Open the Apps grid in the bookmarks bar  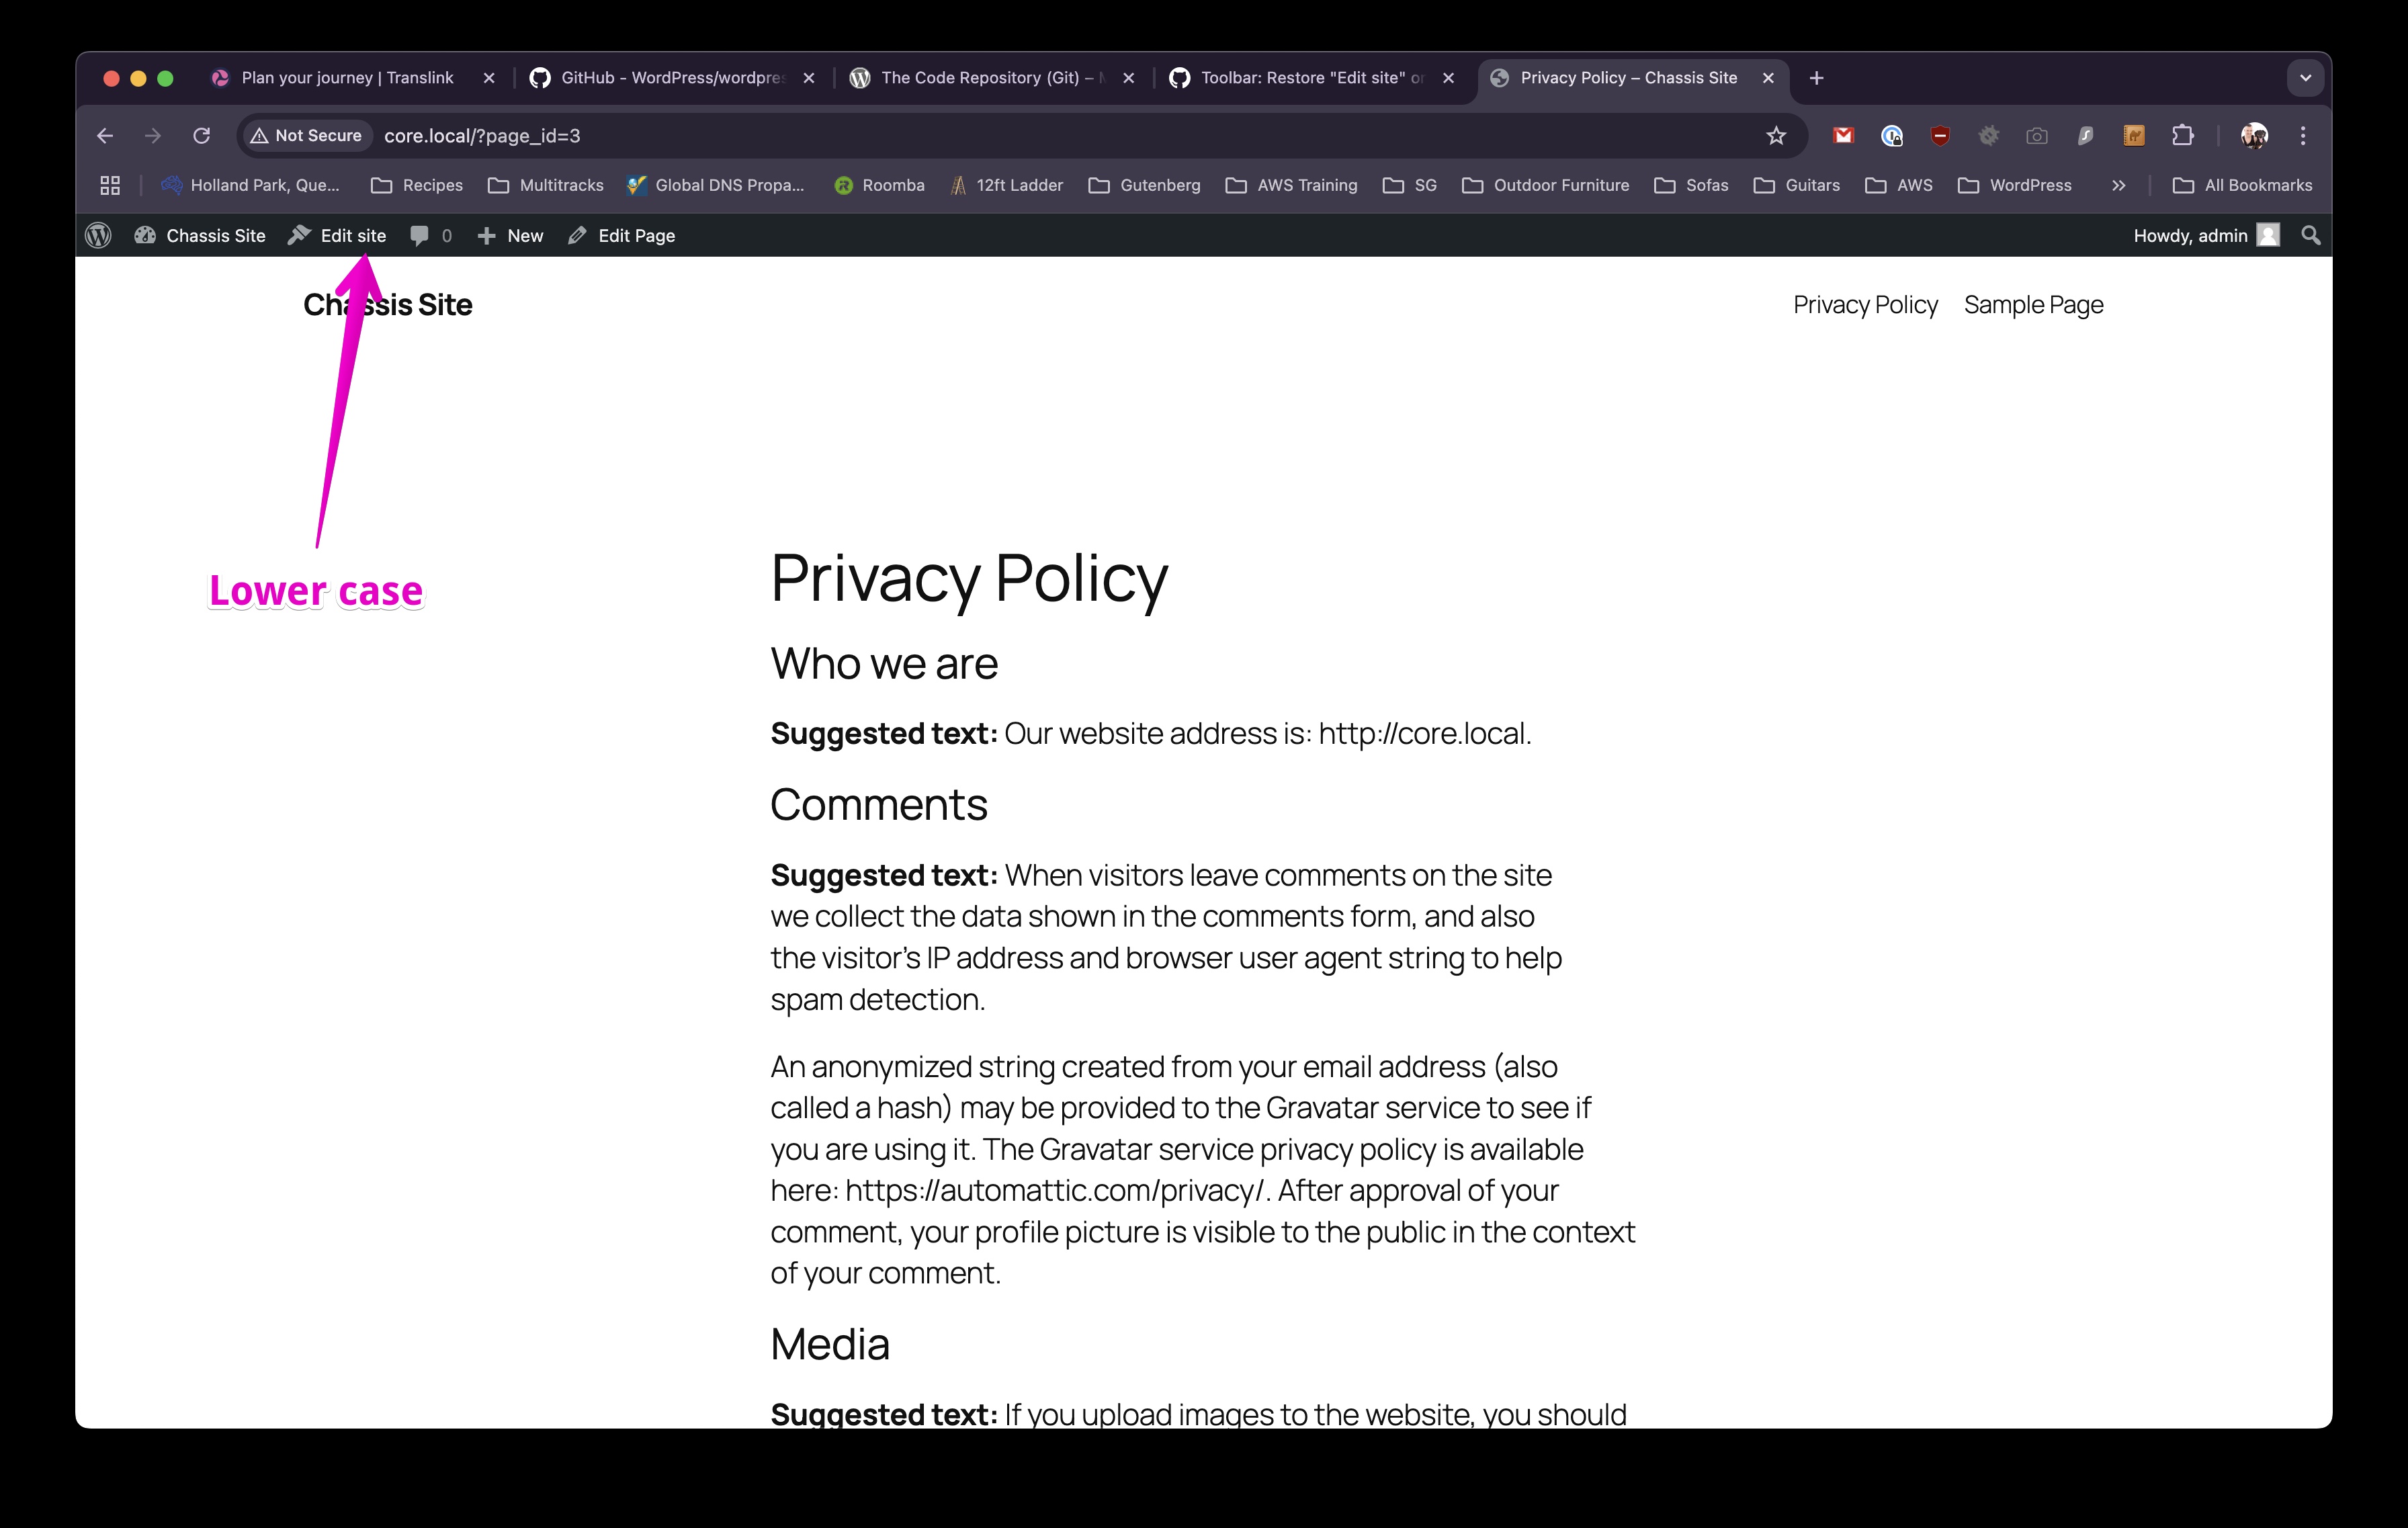(x=110, y=185)
